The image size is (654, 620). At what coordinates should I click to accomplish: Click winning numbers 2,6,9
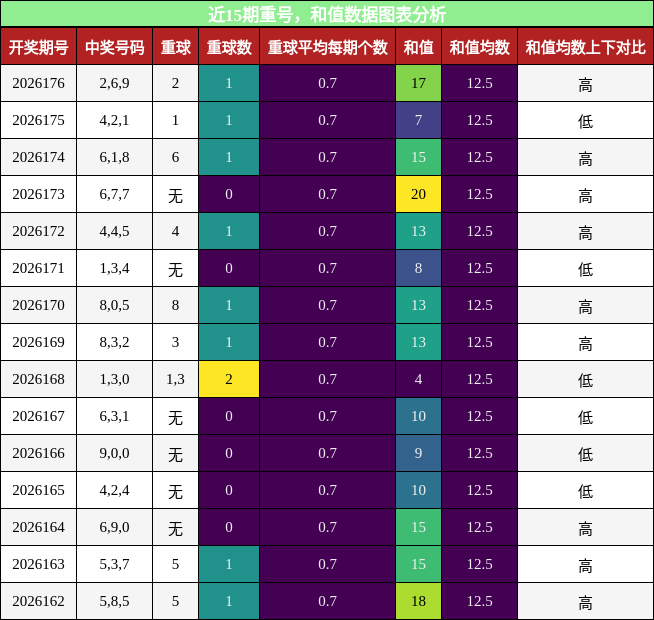click(x=114, y=83)
